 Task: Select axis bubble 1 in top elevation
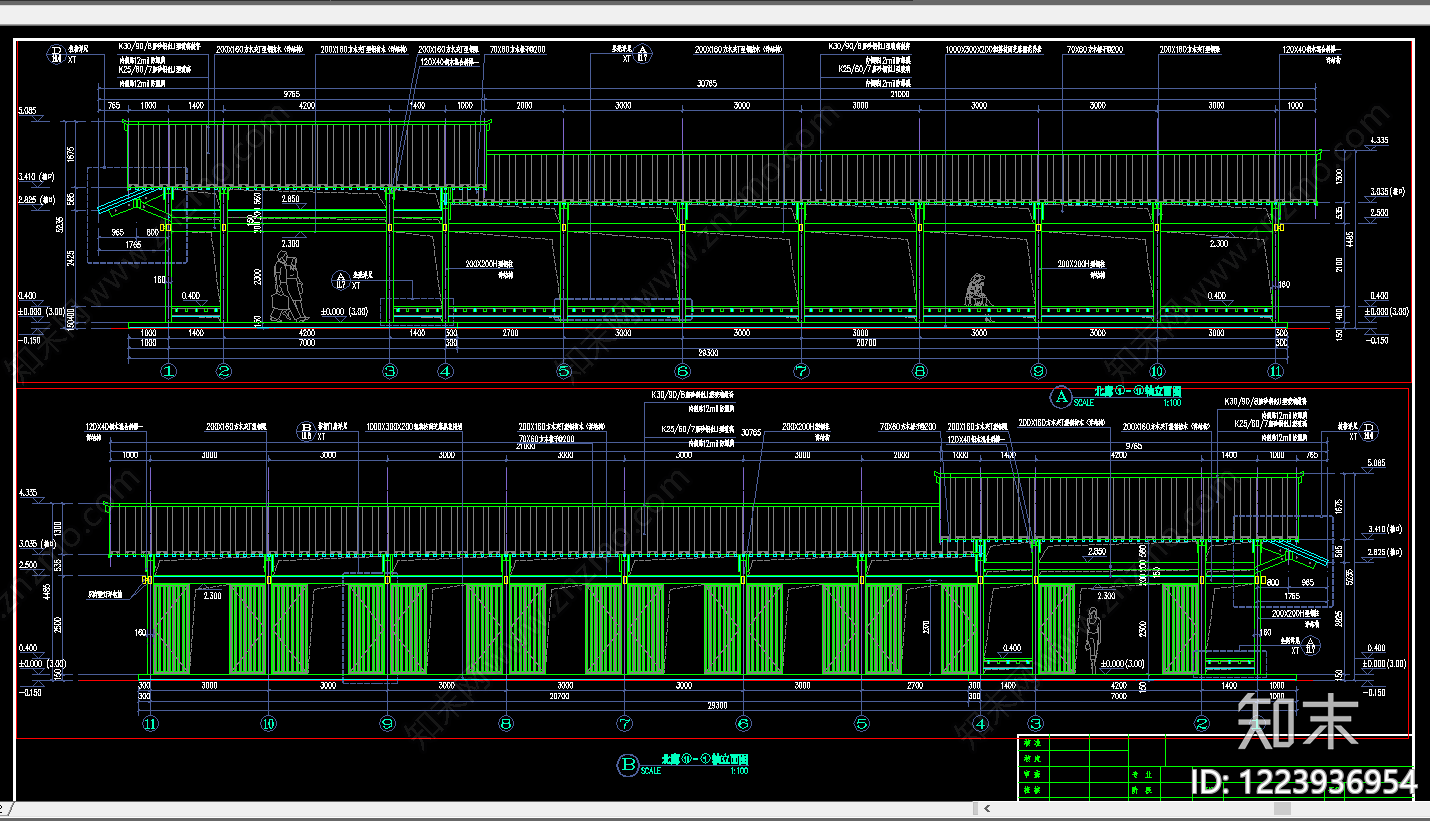coord(169,371)
